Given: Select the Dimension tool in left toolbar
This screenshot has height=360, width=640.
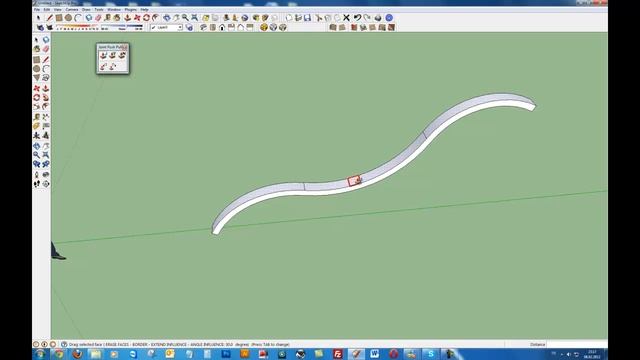Looking at the screenshot, I should click(46, 117).
